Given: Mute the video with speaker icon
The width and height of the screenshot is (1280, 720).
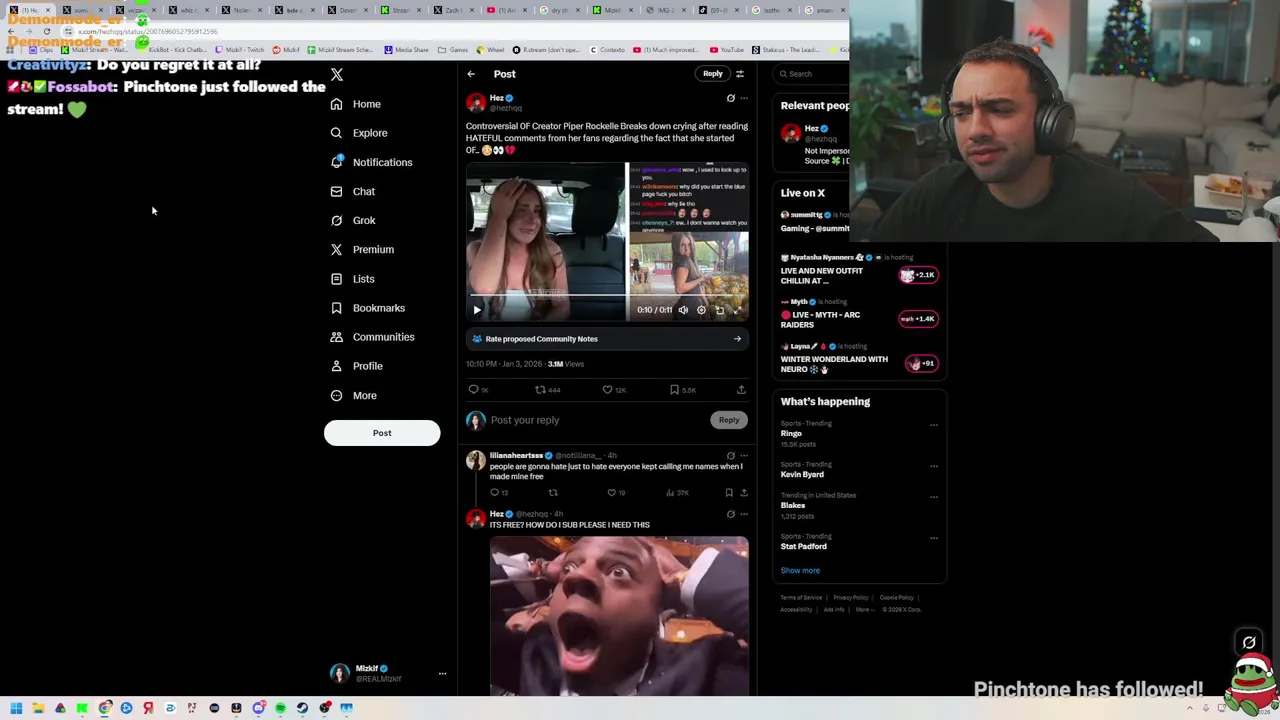Looking at the screenshot, I should click(x=683, y=310).
